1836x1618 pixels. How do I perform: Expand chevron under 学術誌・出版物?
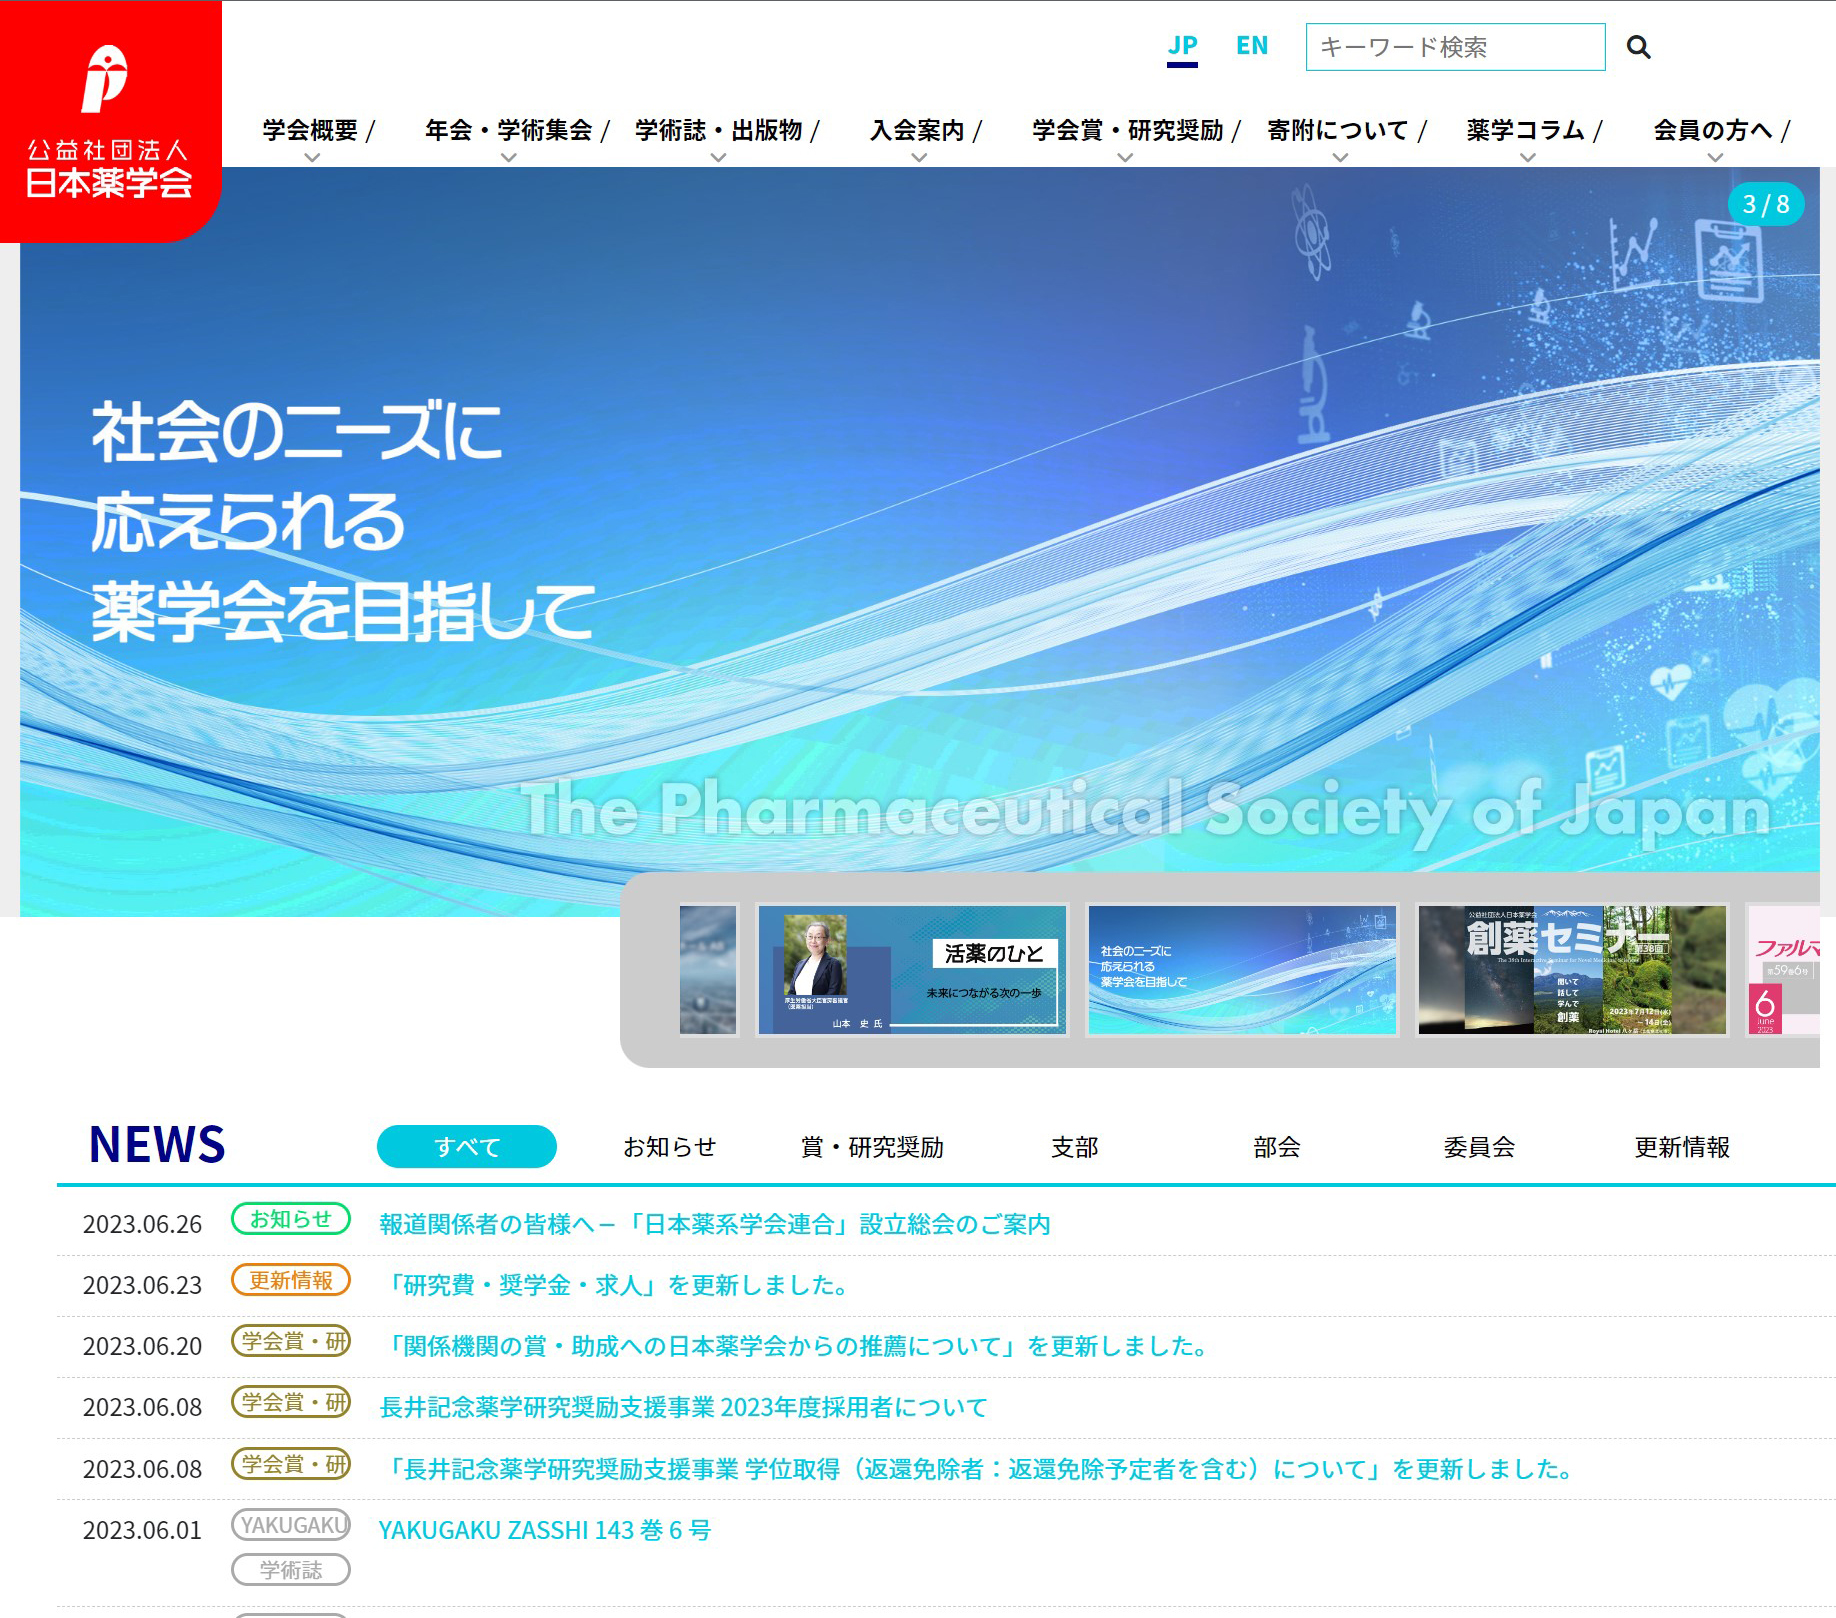click(718, 157)
